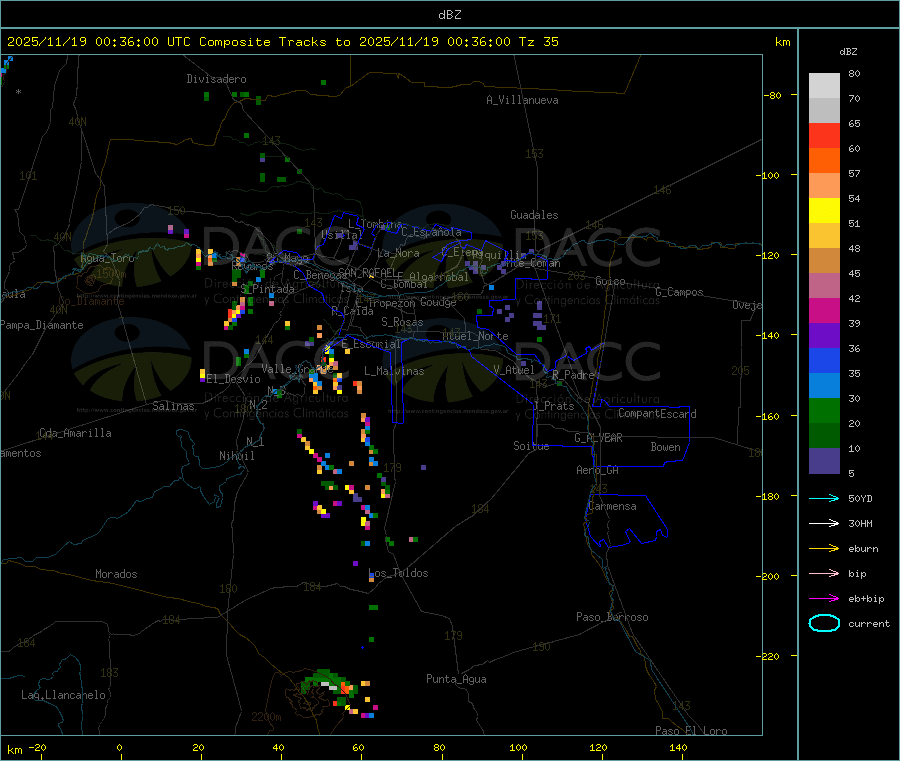Click the cyan current ellipse legend icon

pos(824,623)
